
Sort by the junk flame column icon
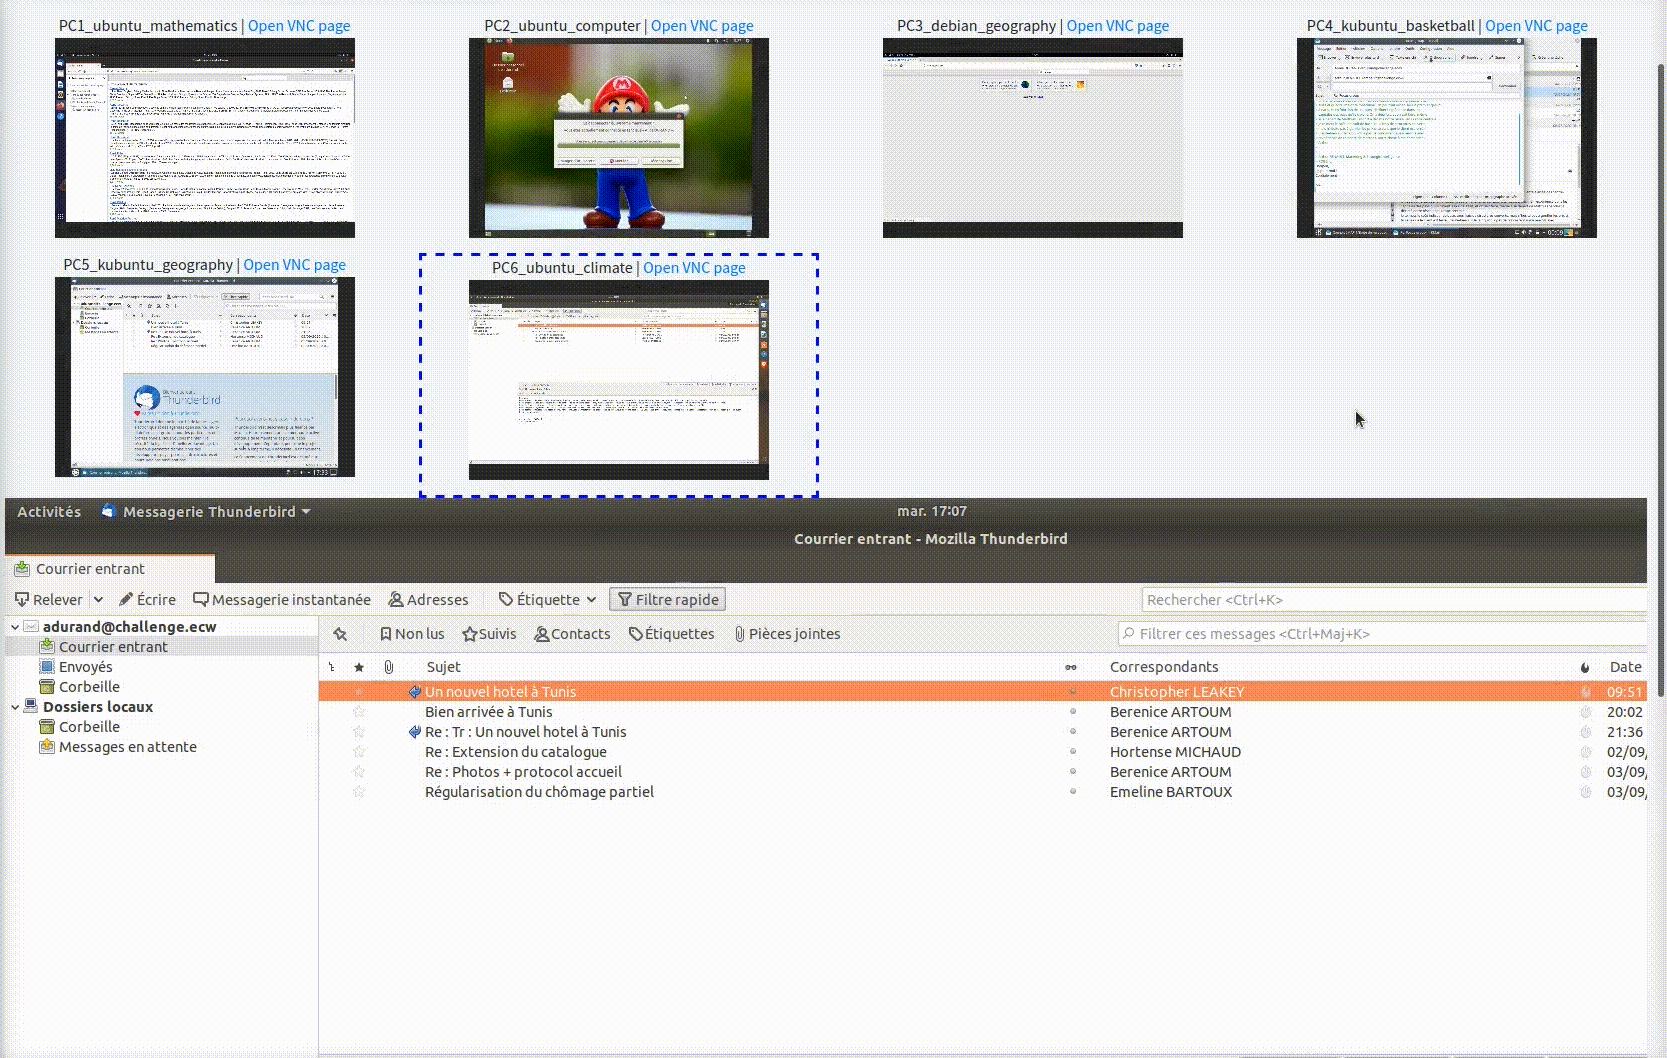pyautogui.click(x=1585, y=667)
